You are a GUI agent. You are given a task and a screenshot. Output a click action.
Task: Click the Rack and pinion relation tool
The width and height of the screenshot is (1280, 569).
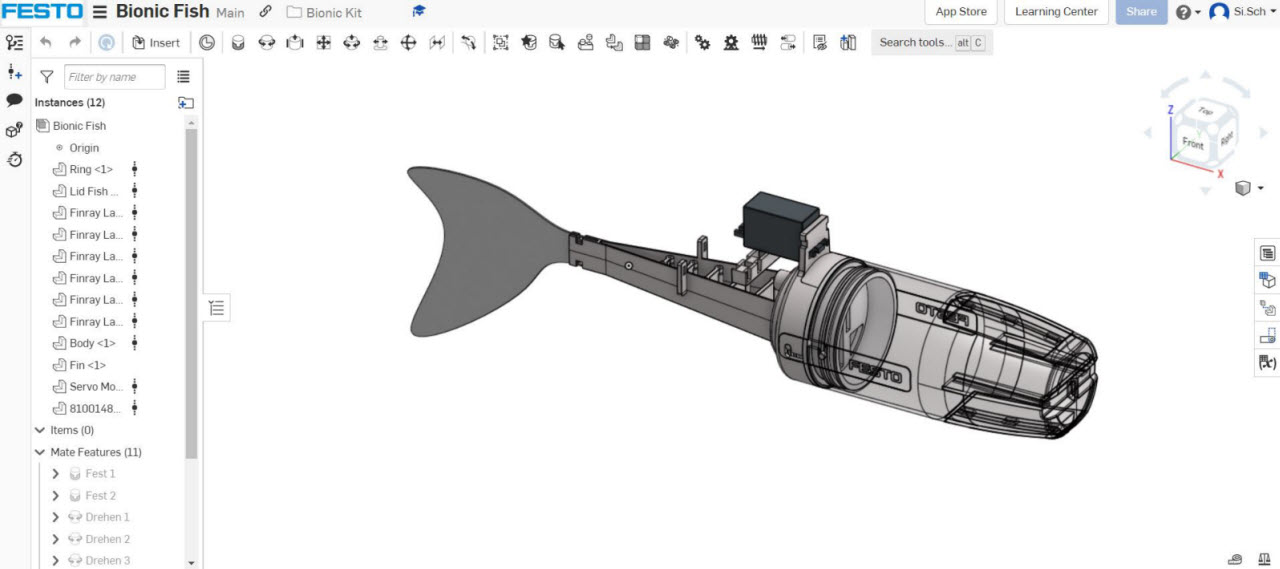coord(731,43)
